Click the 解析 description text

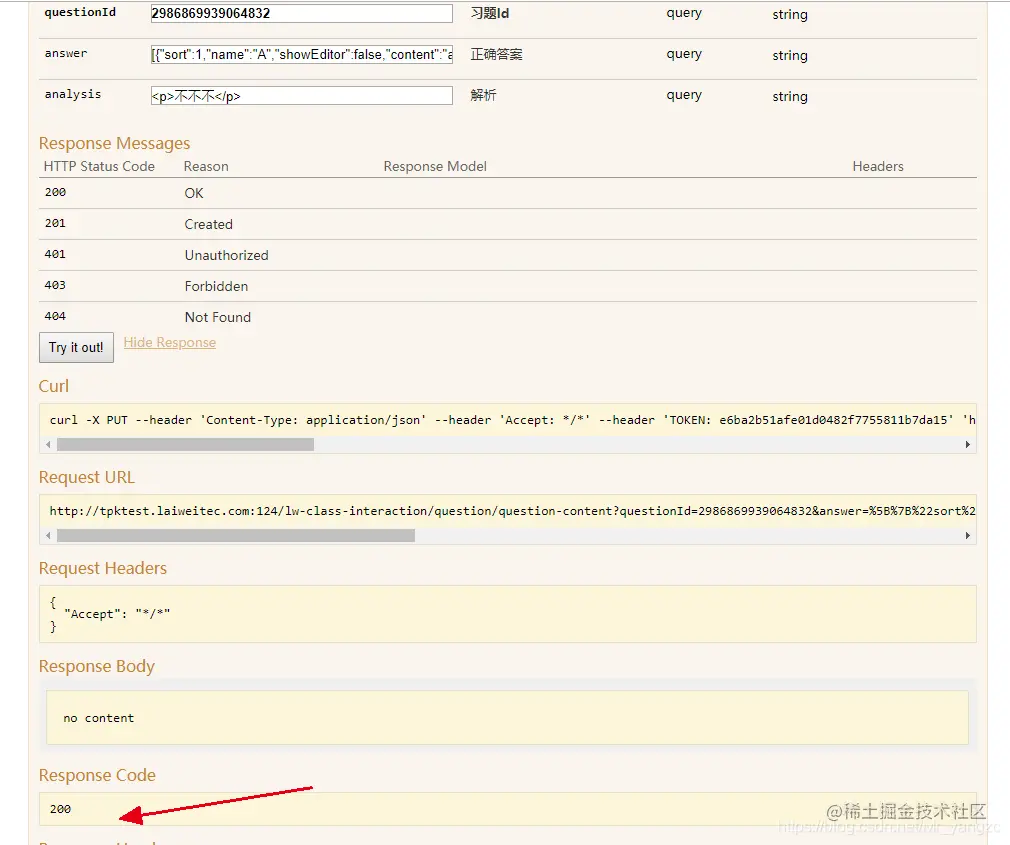point(483,95)
